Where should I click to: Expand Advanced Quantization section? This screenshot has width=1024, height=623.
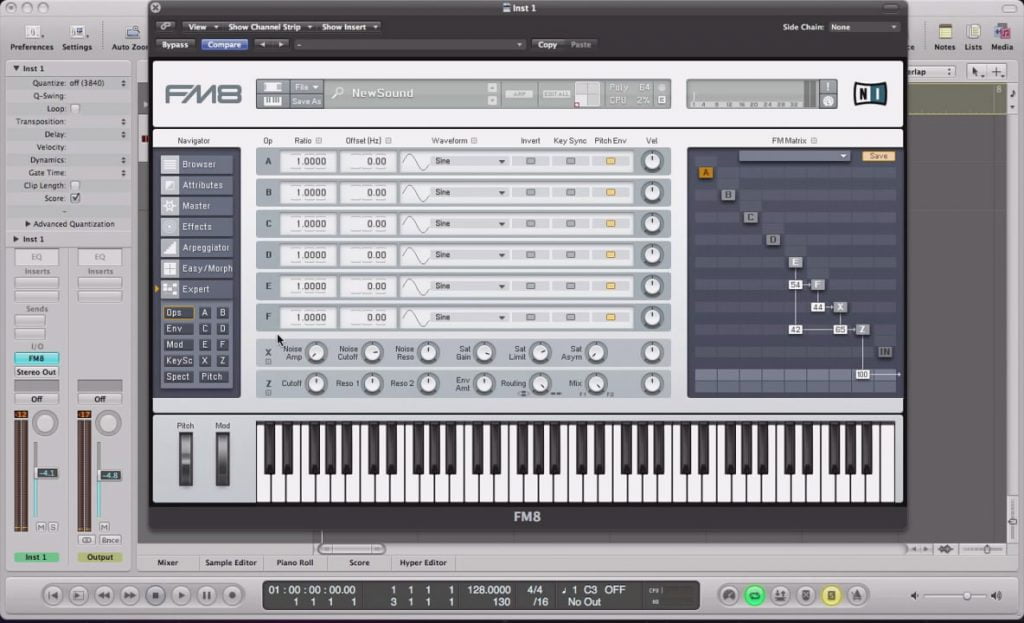tap(69, 224)
